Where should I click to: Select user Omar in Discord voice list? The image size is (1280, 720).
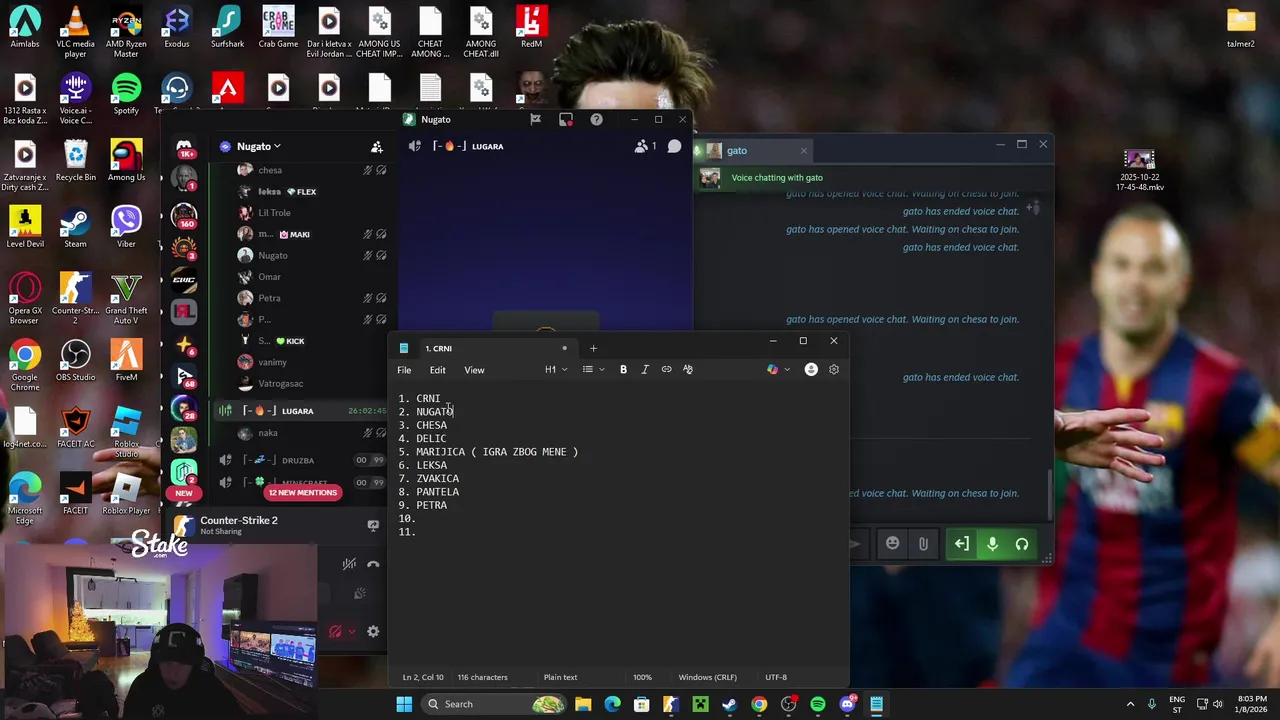(x=269, y=277)
